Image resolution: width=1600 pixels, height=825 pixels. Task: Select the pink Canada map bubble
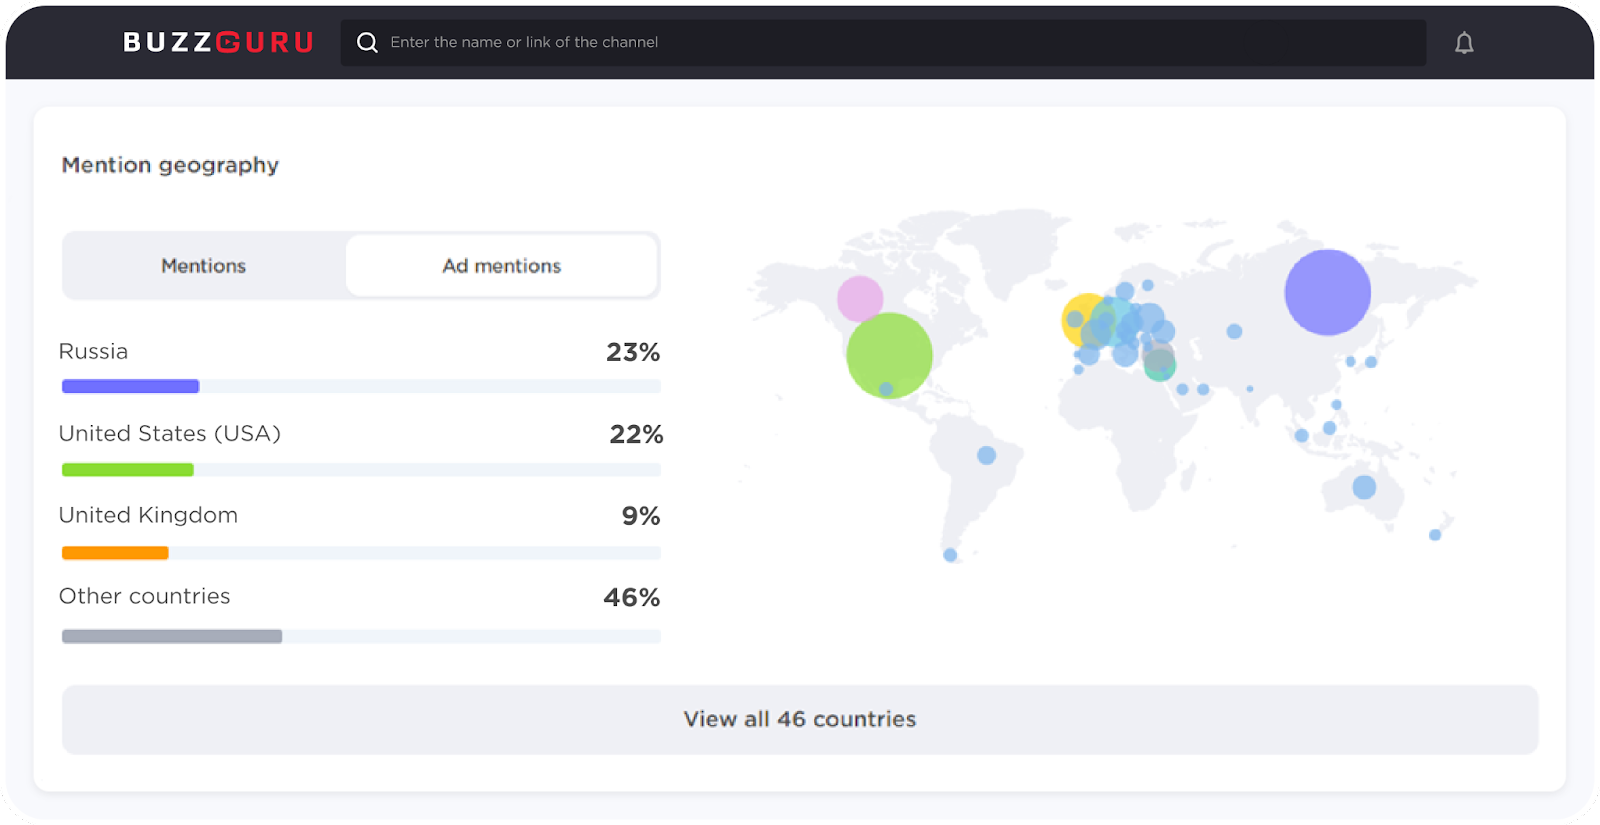pos(859,298)
